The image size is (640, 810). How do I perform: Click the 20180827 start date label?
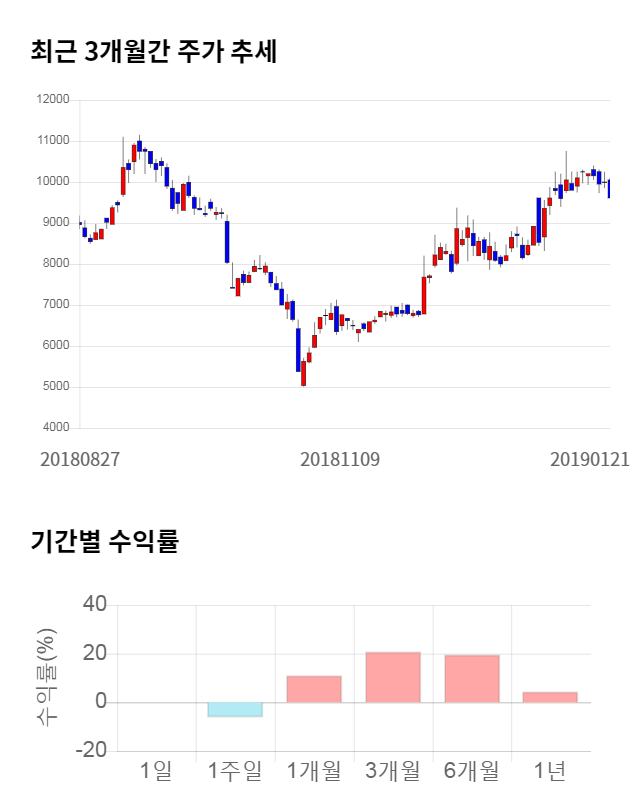coord(80,459)
